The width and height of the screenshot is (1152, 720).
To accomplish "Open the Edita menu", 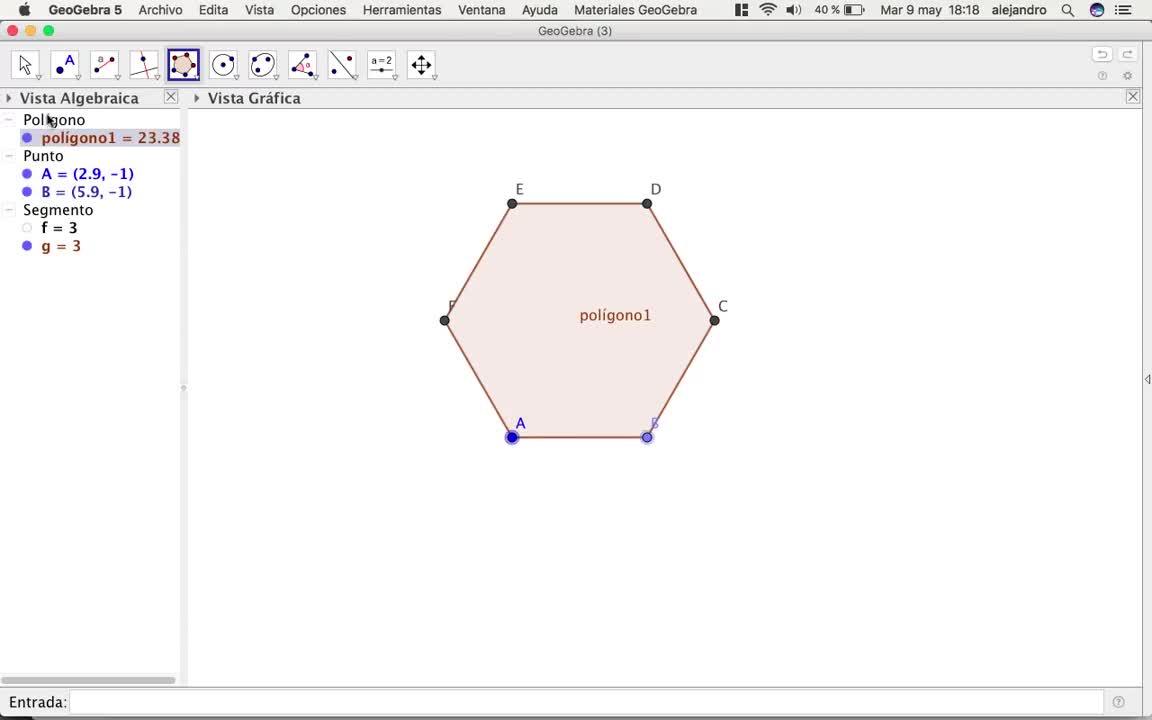I will pos(213,10).
